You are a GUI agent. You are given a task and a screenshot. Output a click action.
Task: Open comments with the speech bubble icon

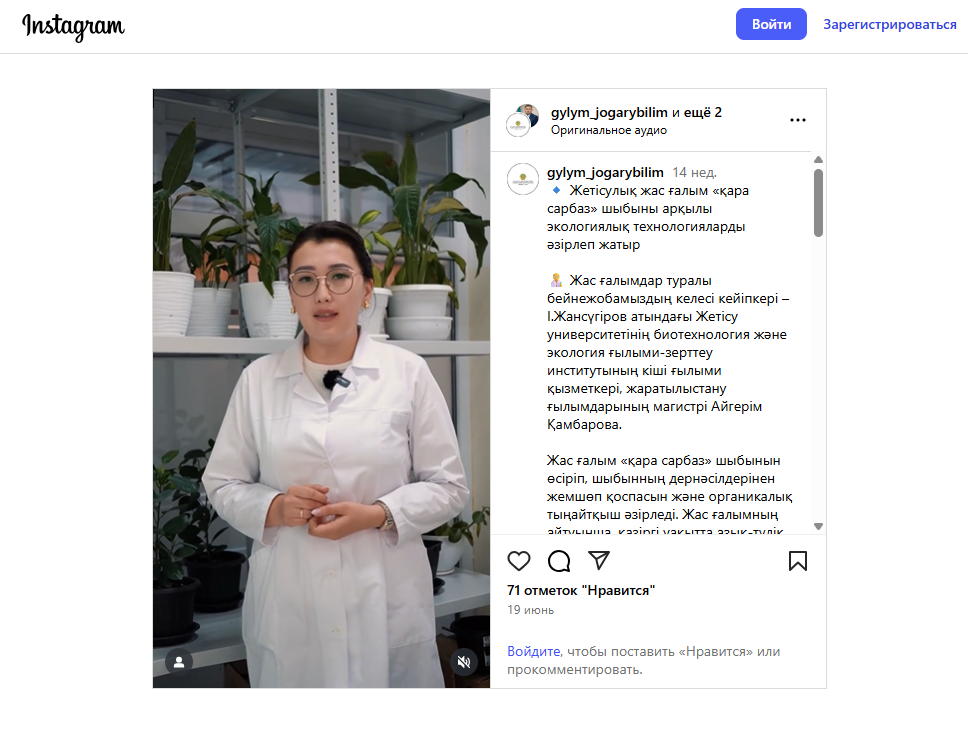click(559, 561)
